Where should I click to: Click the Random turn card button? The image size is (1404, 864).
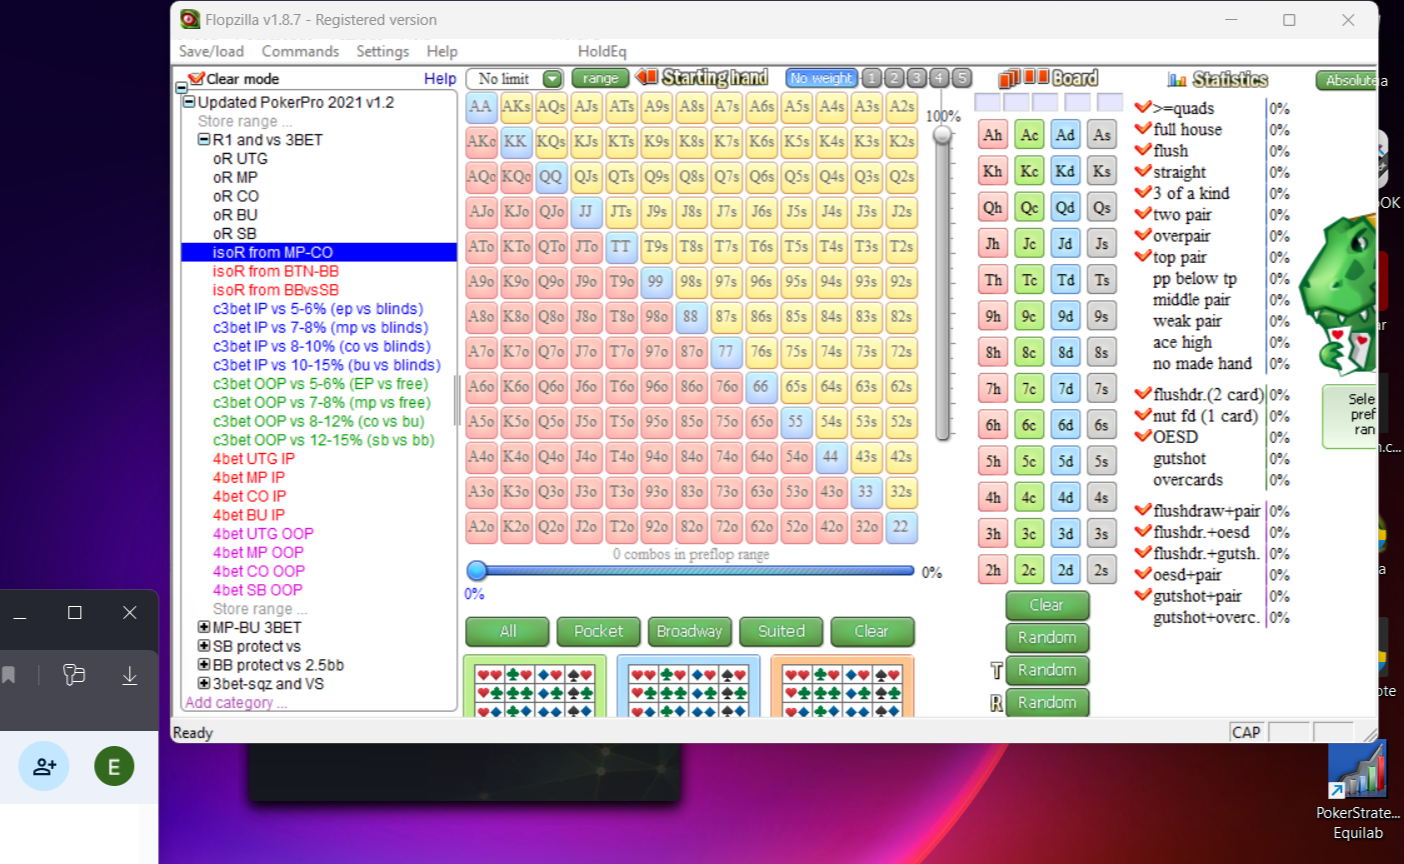[1047, 670]
